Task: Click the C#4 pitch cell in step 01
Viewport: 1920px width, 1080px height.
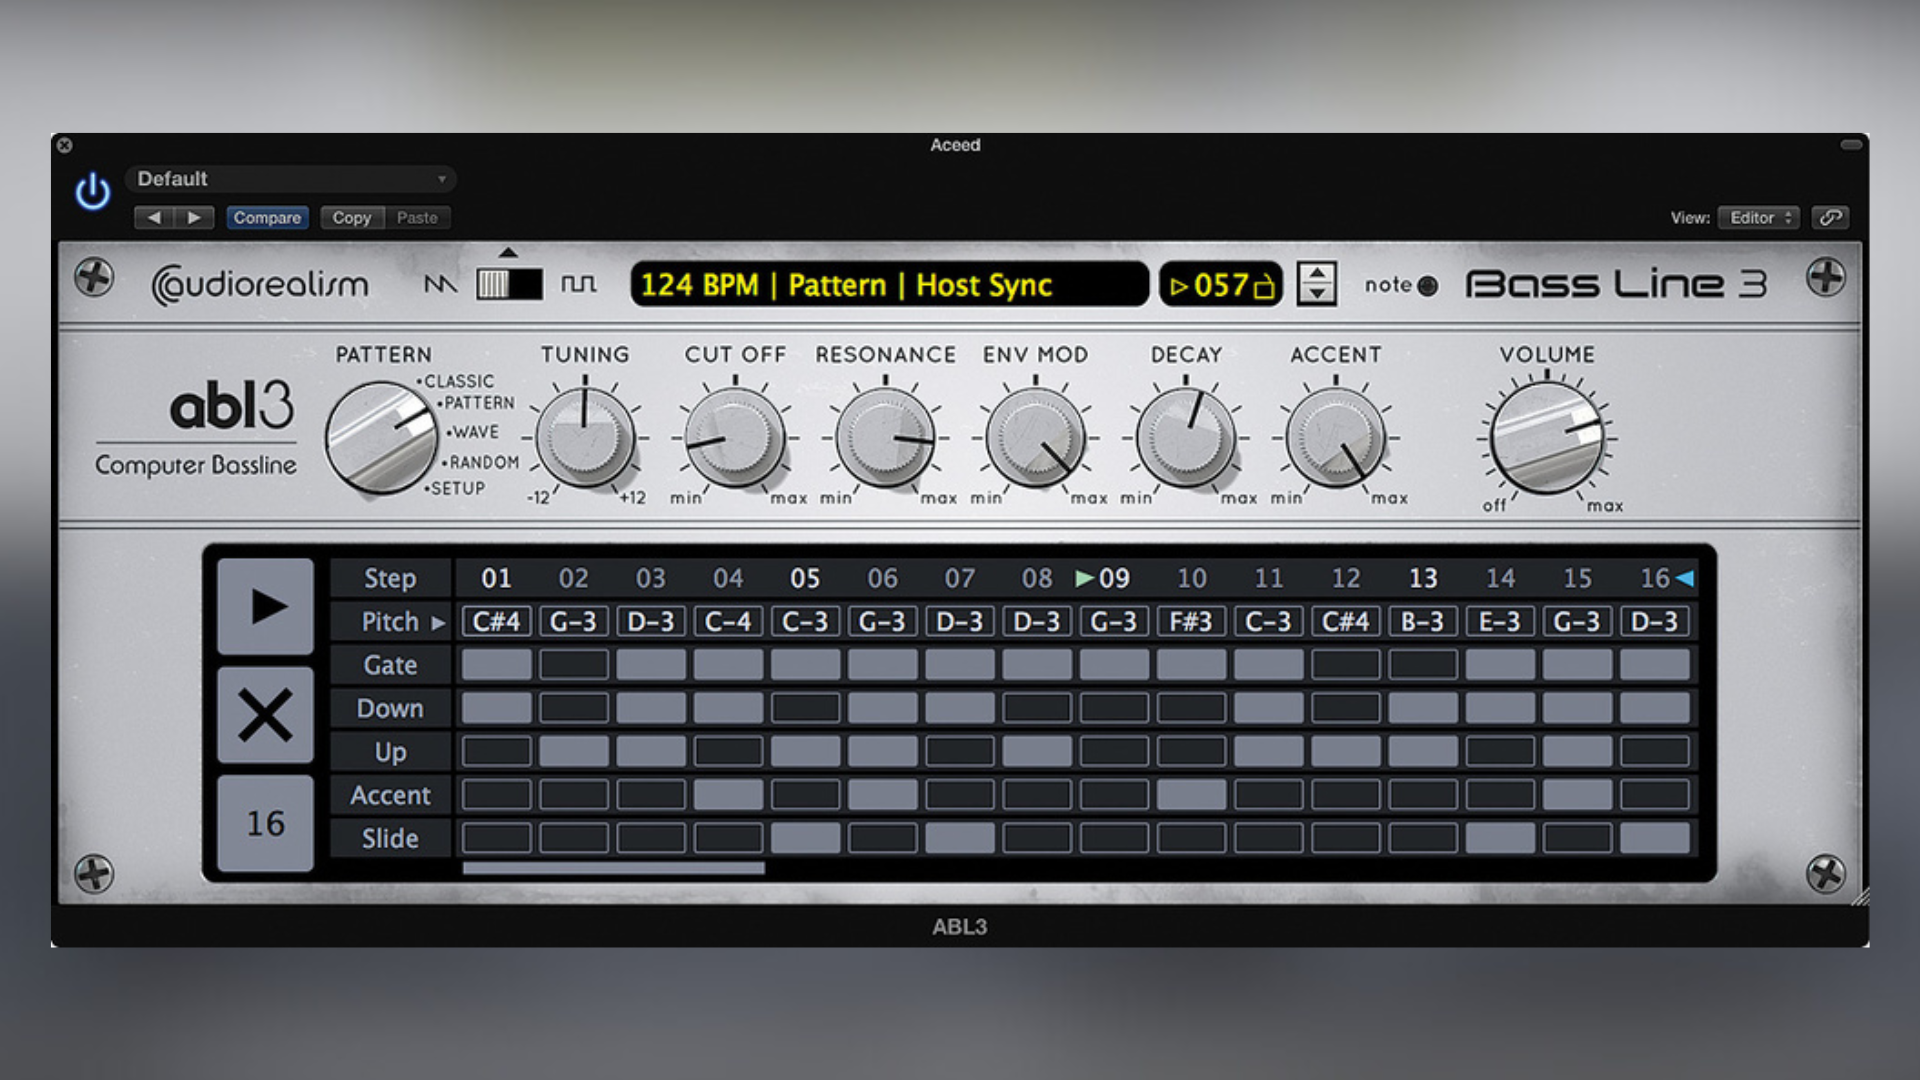Action: [x=496, y=621]
